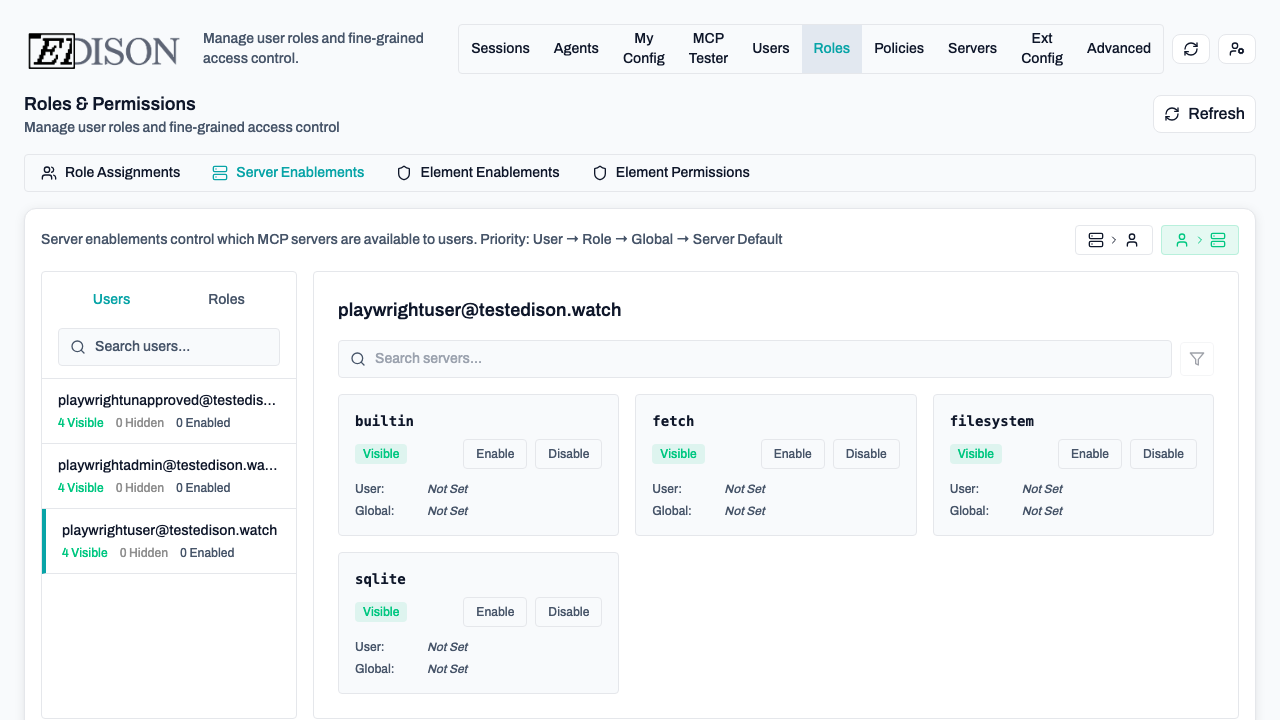Screen dimensions: 1280x720
Task: Disable the fetch server
Action: (x=866, y=454)
